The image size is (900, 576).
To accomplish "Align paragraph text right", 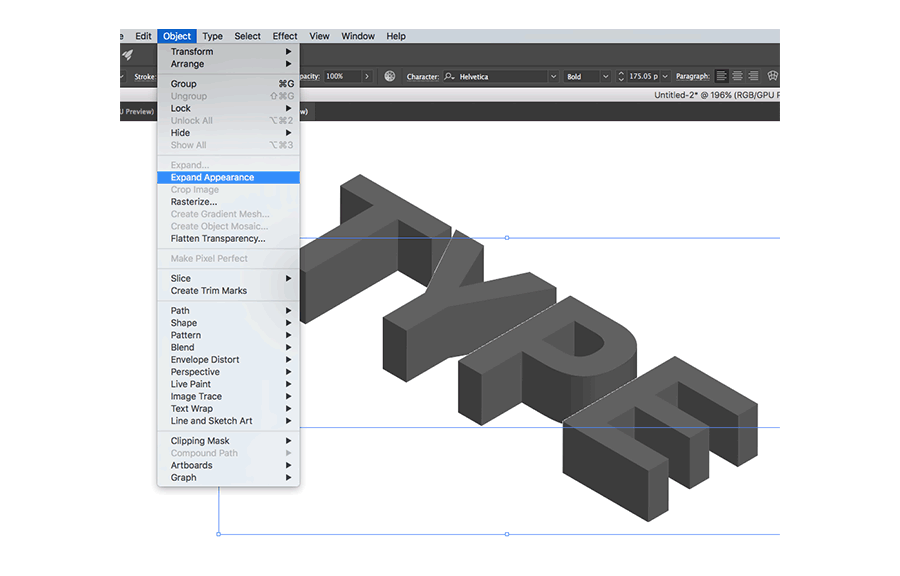I will coord(753,76).
